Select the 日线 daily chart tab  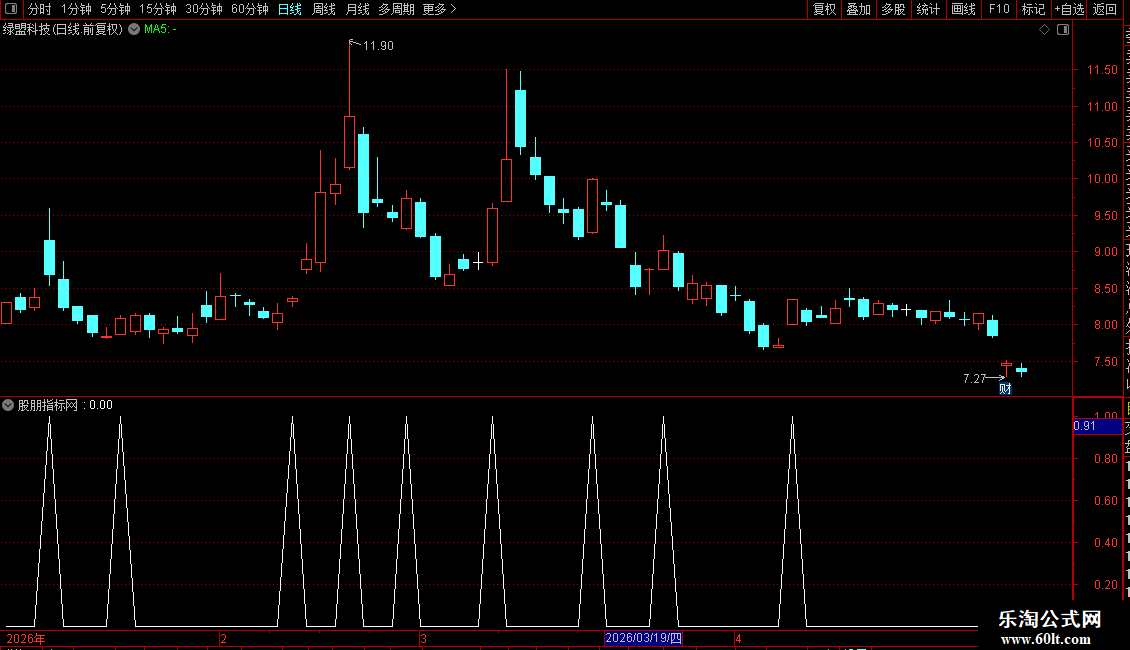[x=290, y=9]
